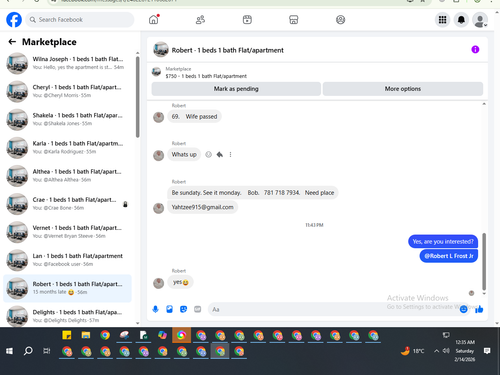
Task: Open the Cheryl conversation
Action: click(x=67, y=91)
